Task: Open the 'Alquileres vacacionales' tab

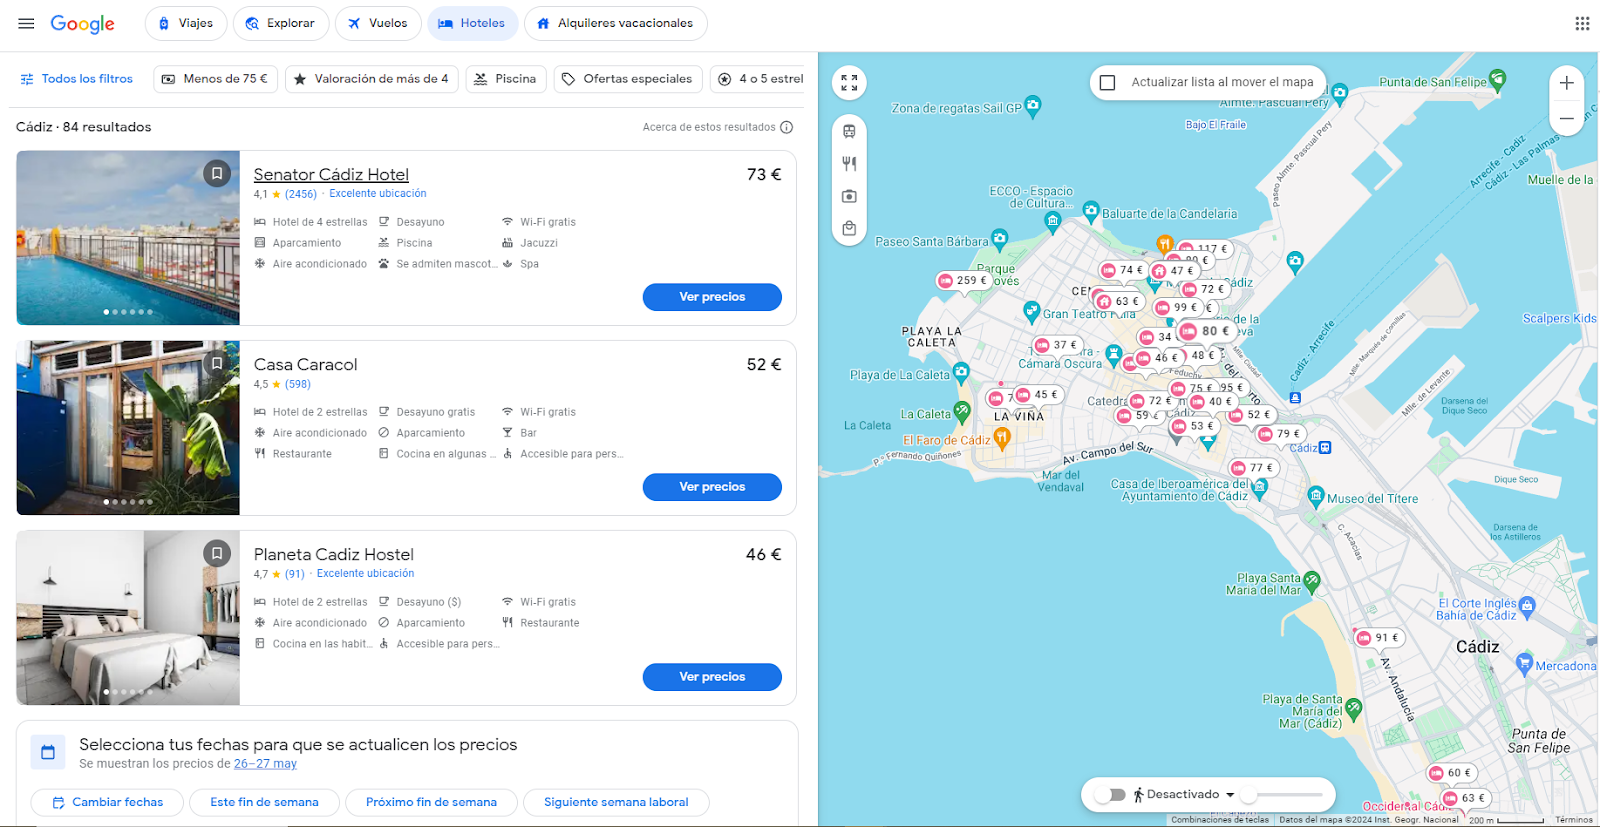Action: (x=615, y=23)
